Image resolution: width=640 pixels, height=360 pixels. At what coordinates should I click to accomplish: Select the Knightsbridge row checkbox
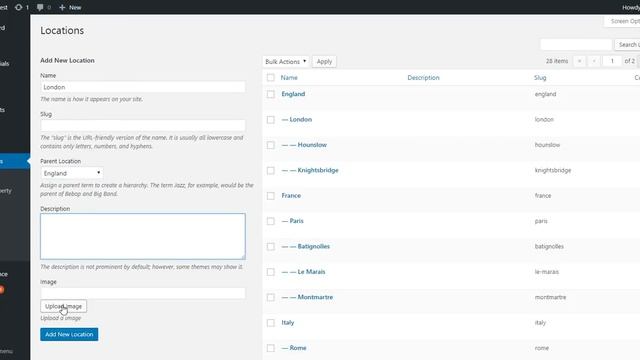271,170
